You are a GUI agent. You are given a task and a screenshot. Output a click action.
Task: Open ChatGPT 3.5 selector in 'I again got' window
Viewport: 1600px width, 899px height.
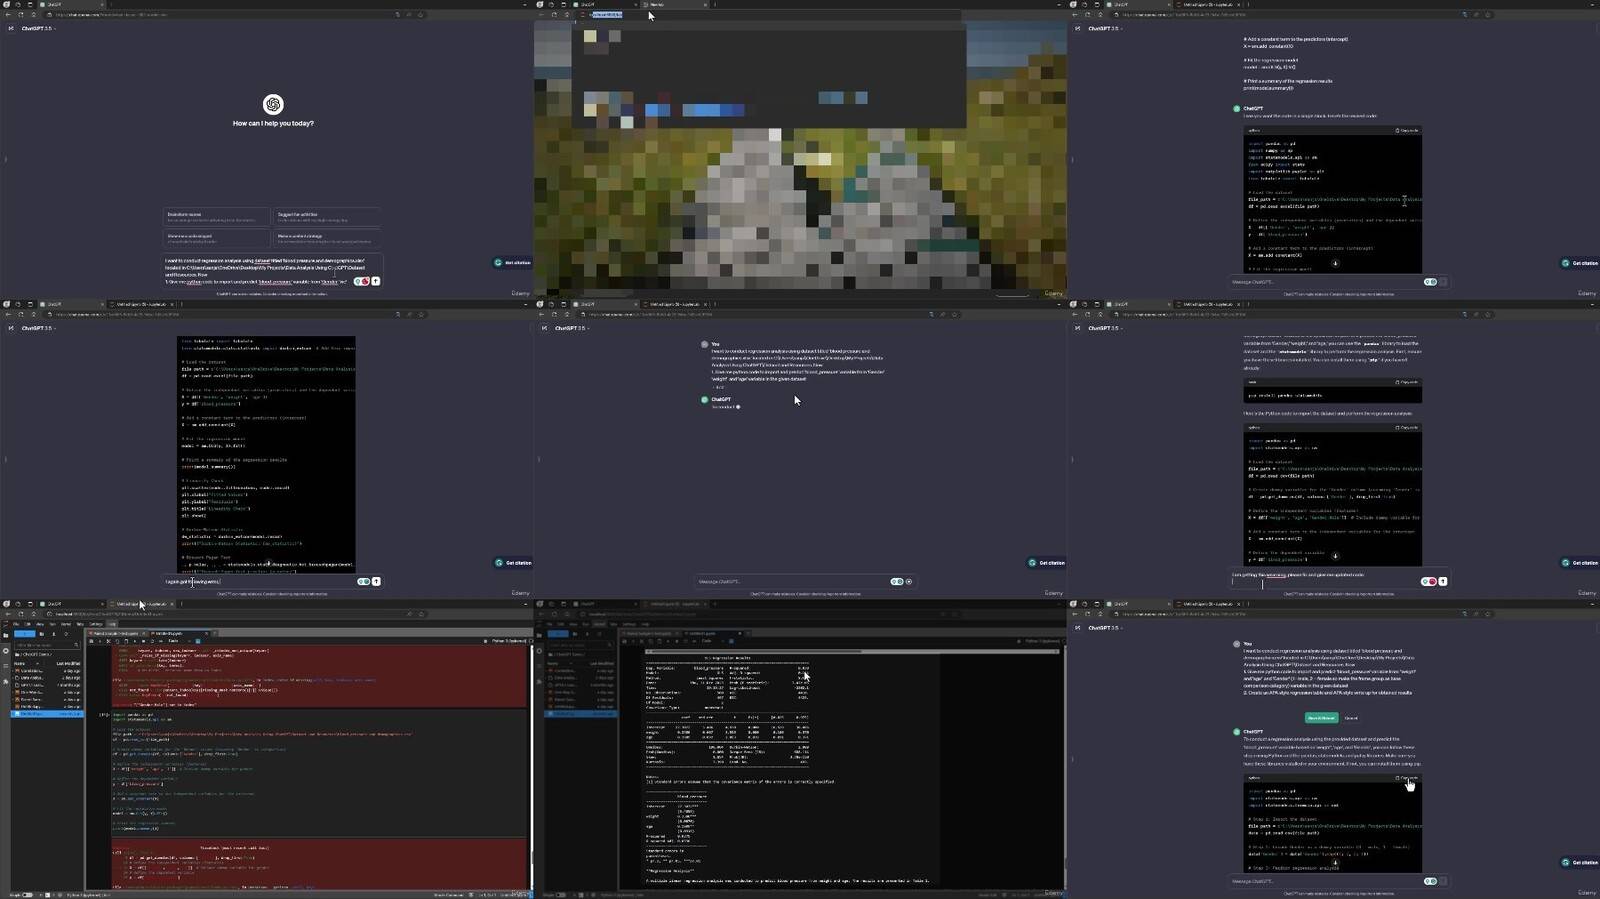38,328
